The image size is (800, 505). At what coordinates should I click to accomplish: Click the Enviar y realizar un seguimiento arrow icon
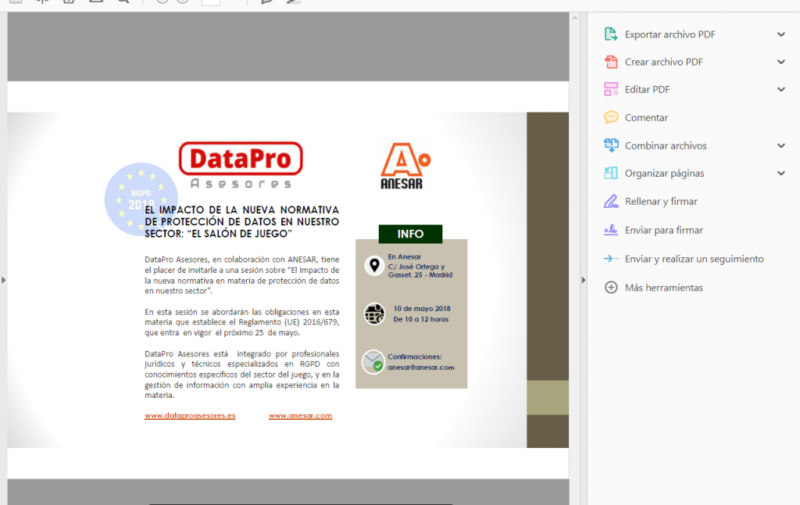(611, 259)
